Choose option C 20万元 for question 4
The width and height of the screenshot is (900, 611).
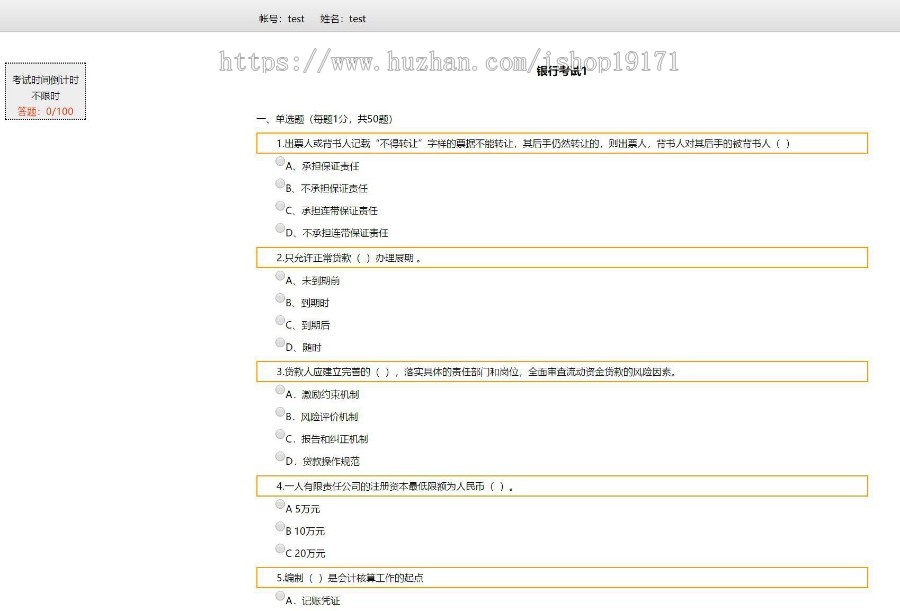click(279, 548)
